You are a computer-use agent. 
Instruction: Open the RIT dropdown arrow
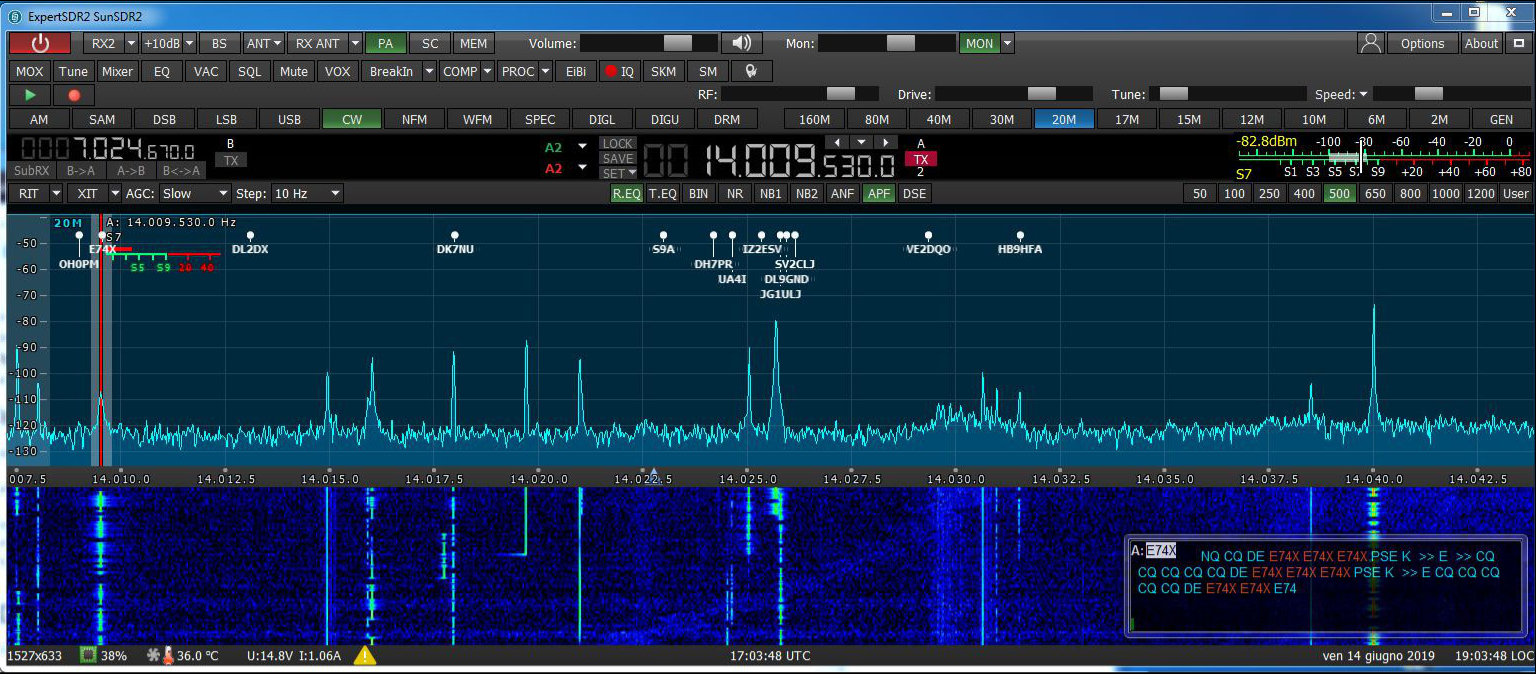(x=56, y=193)
